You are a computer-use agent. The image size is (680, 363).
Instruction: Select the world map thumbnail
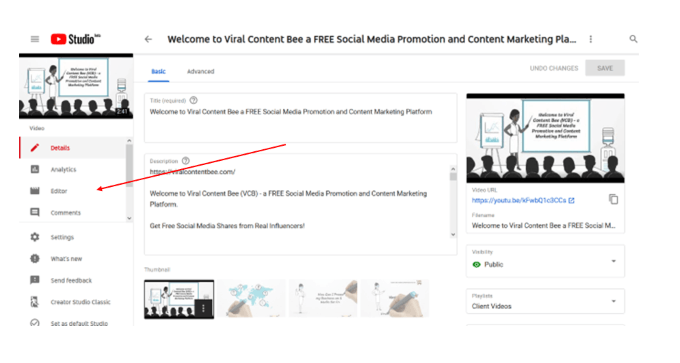252,298
